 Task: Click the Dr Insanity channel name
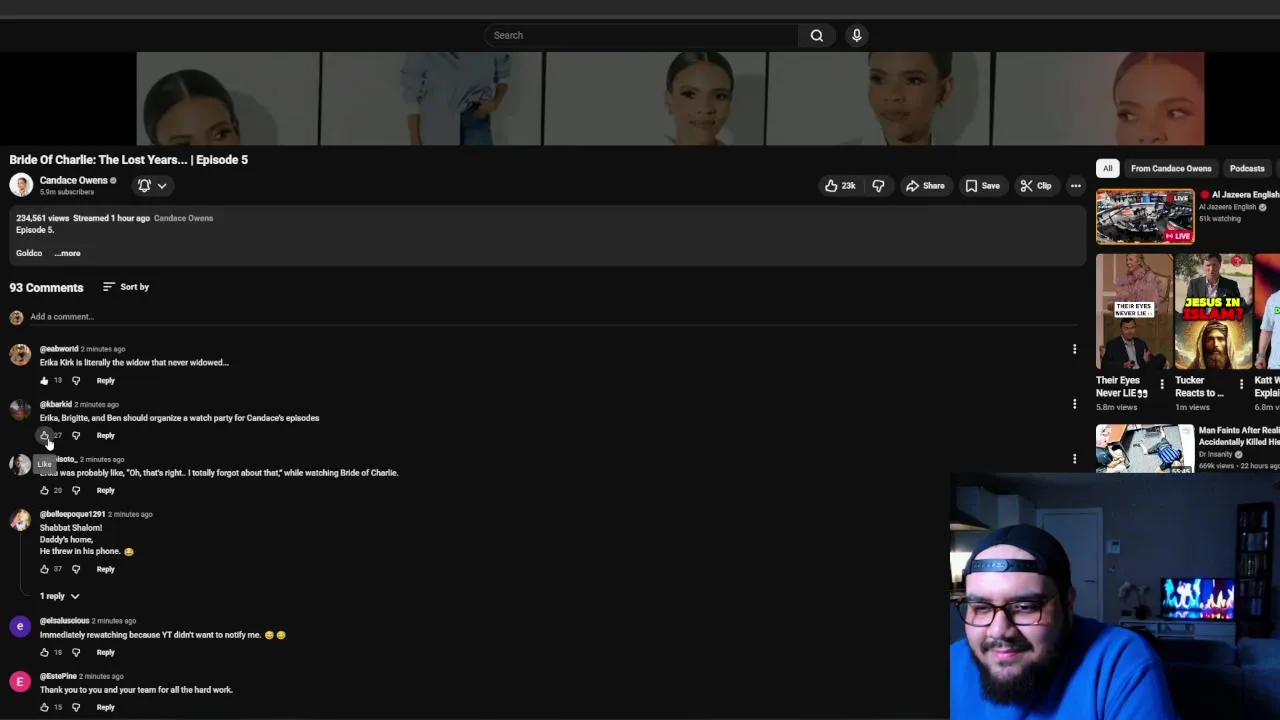tap(1217, 454)
